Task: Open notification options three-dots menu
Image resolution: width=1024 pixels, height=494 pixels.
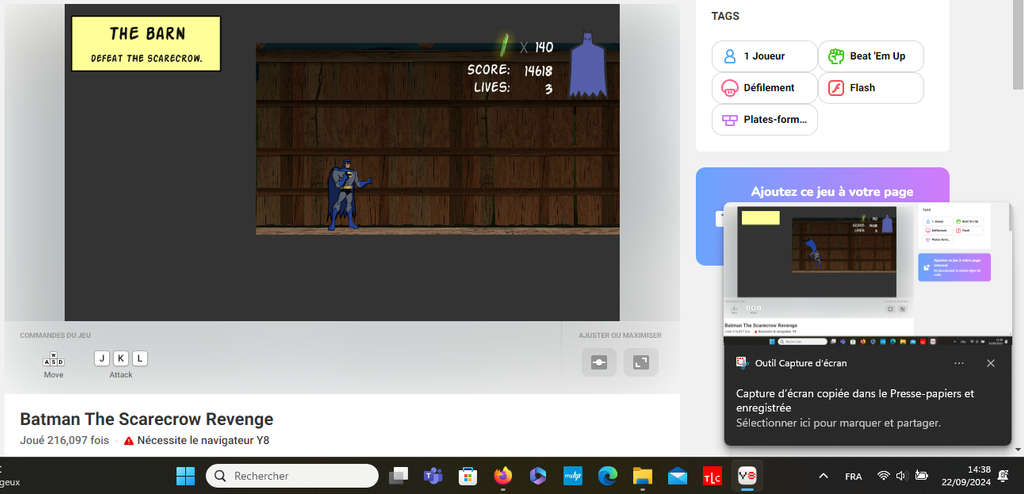Action: point(959,363)
